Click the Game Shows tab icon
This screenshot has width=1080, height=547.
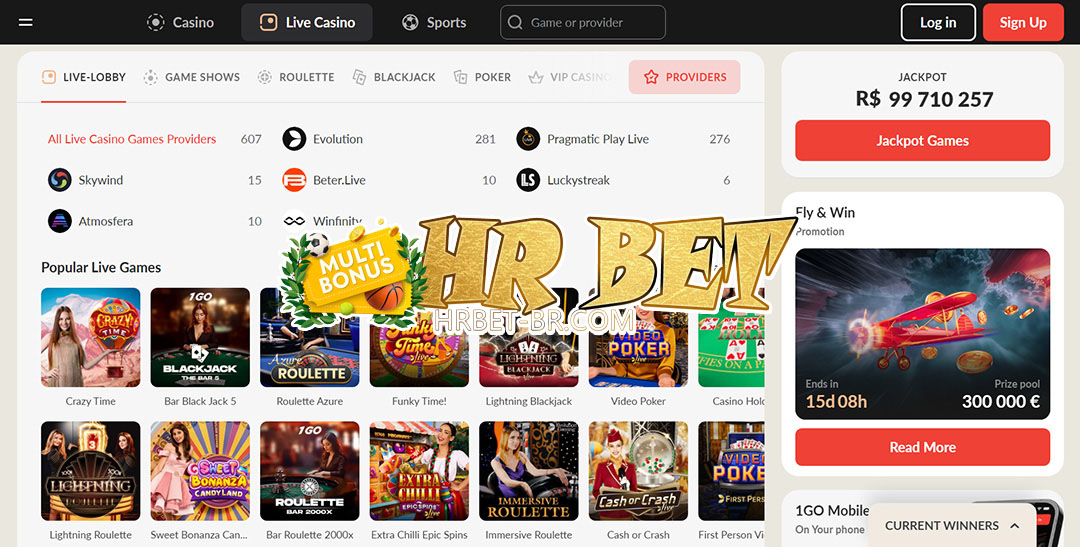tap(150, 77)
